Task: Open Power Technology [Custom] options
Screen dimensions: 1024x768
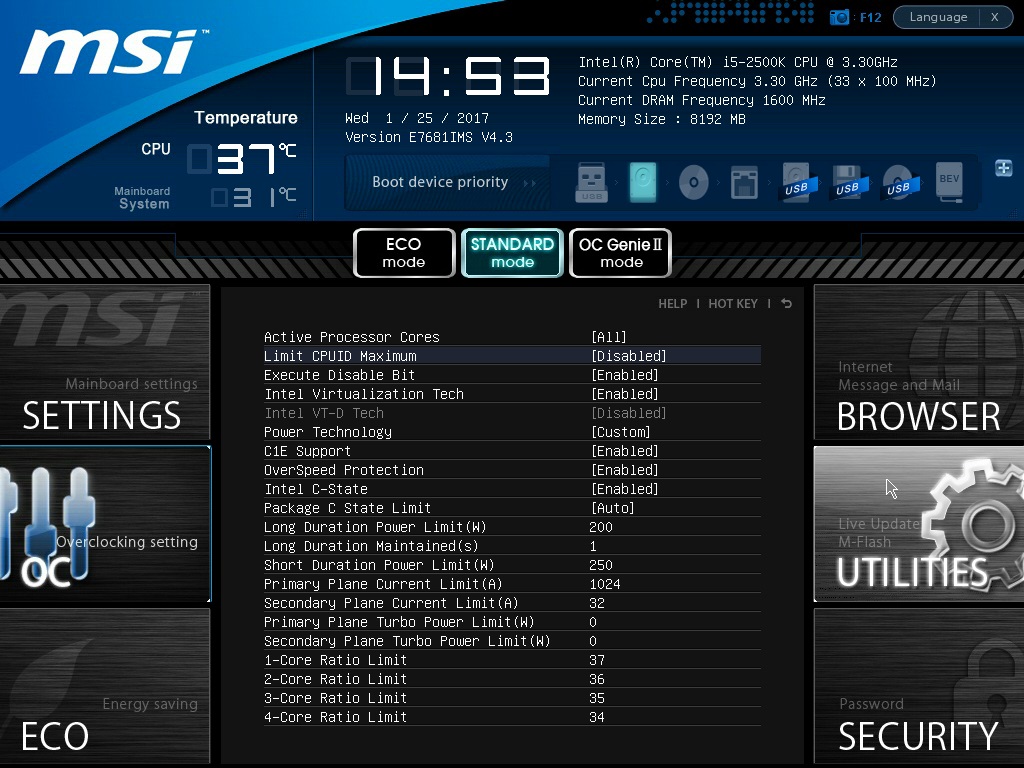Action: (620, 432)
